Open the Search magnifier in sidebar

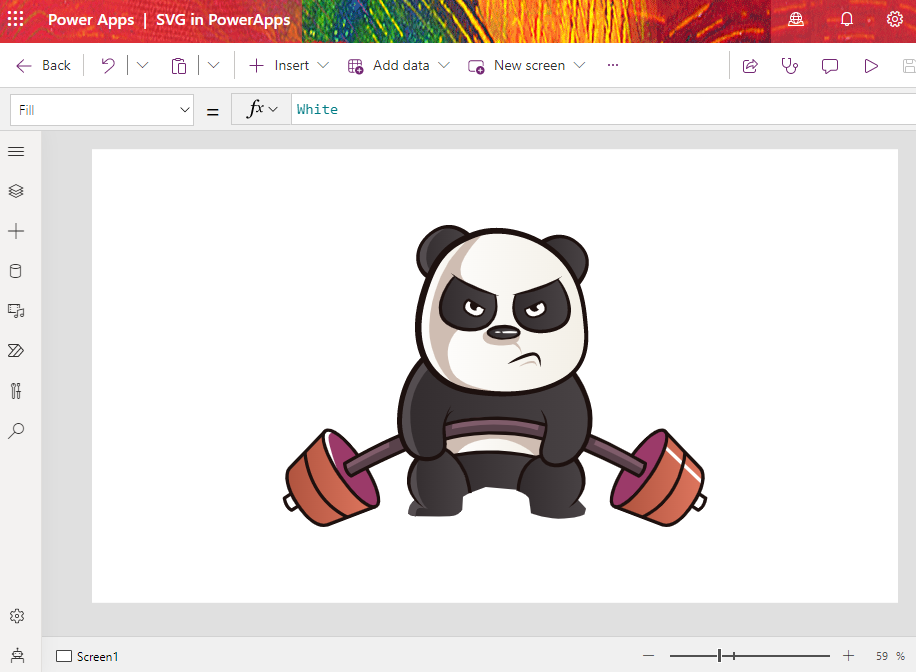(16, 431)
